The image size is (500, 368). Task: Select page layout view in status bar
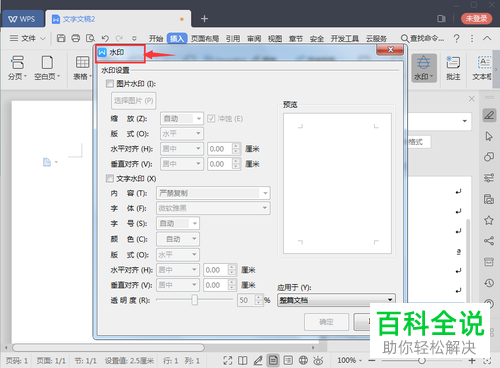tap(273, 360)
